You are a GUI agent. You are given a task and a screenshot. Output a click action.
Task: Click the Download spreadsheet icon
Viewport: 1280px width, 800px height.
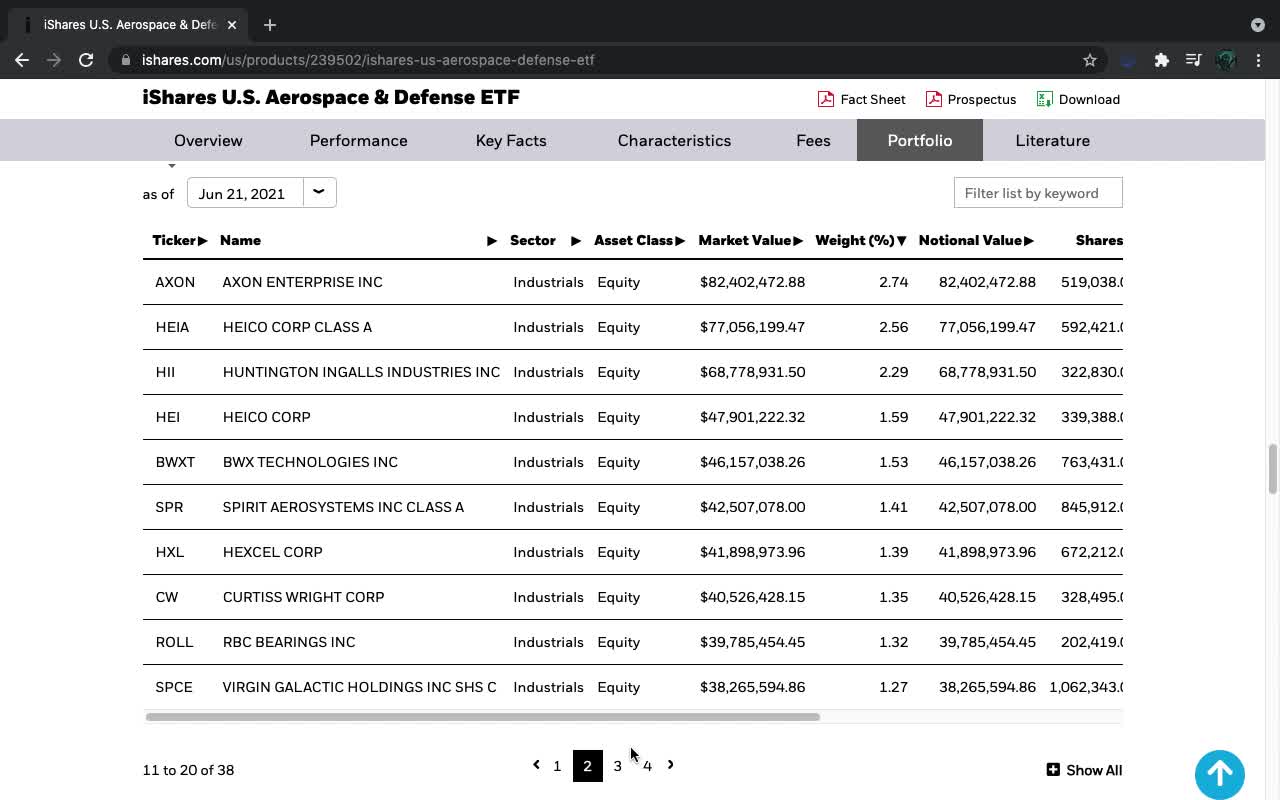point(1044,99)
